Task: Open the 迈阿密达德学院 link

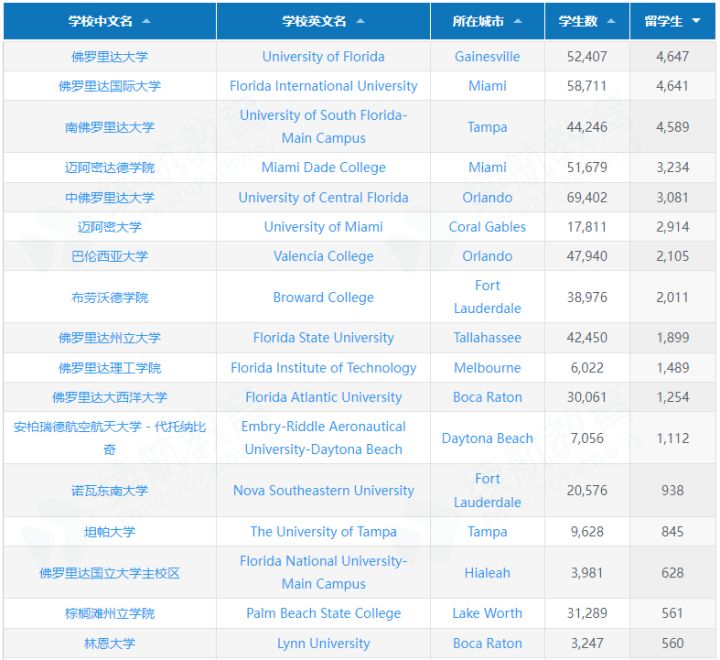Action: (x=110, y=168)
